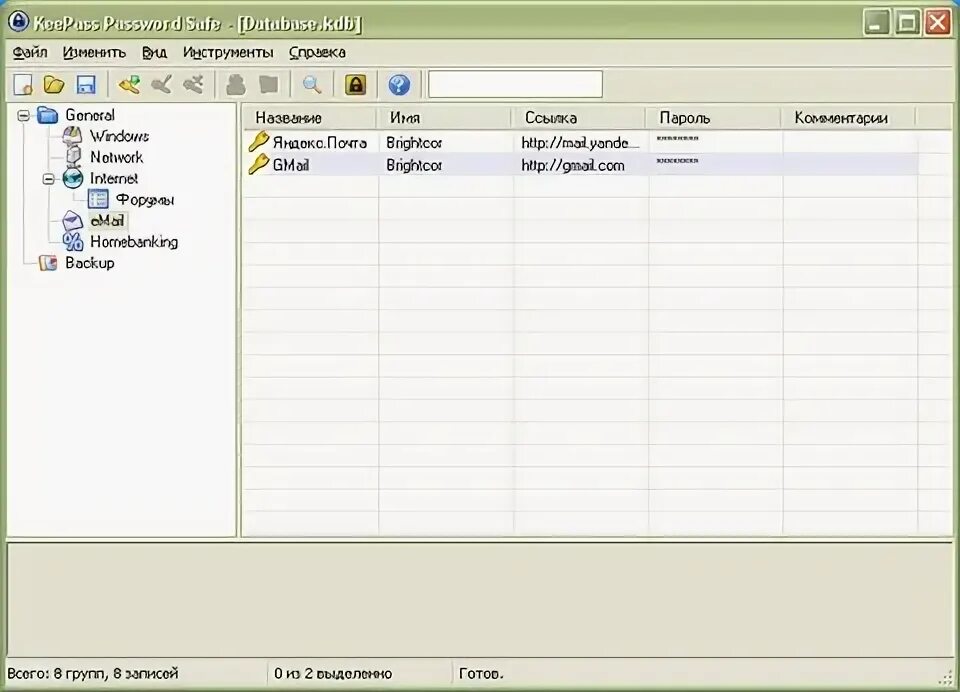Select the General group in tree
This screenshot has height=692, width=960.
(x=90, y=115)
